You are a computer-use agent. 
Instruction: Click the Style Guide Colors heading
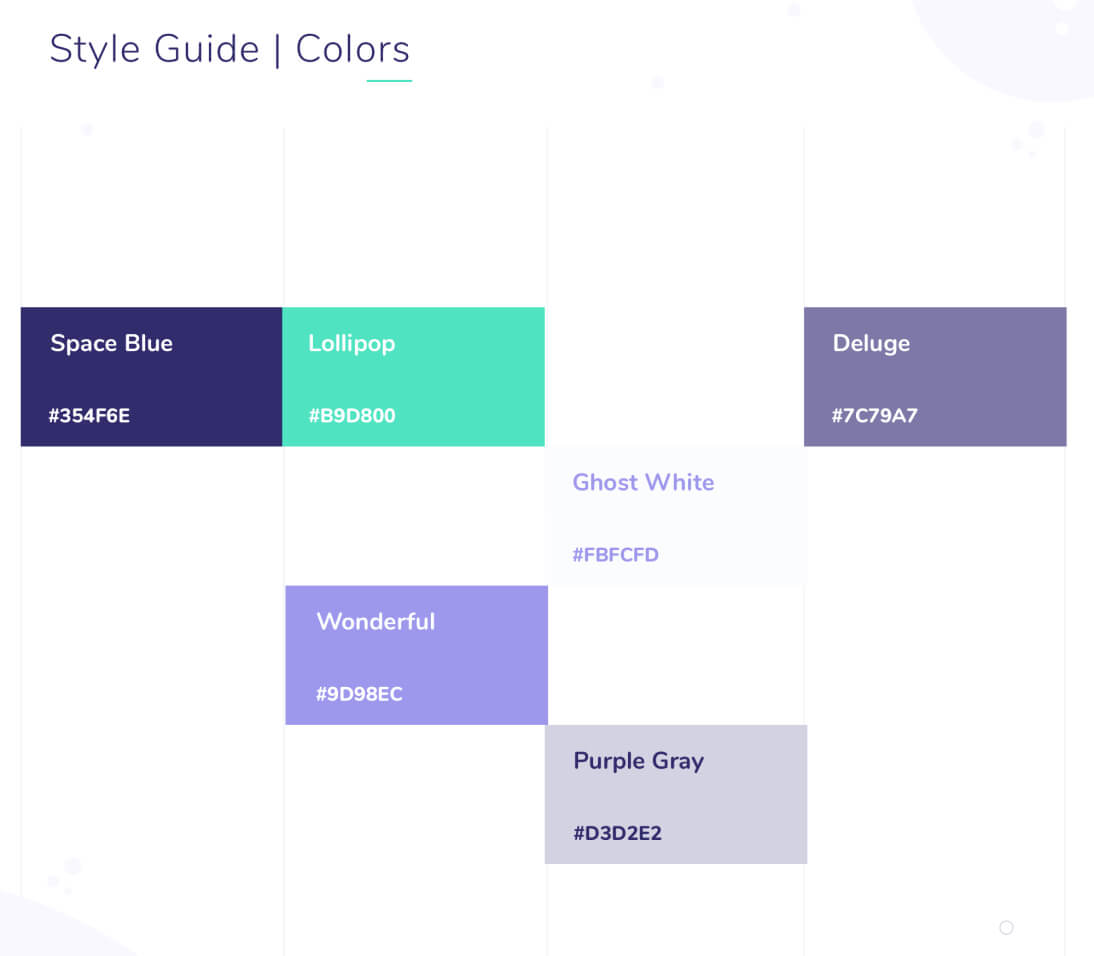(x=230, y=48)
